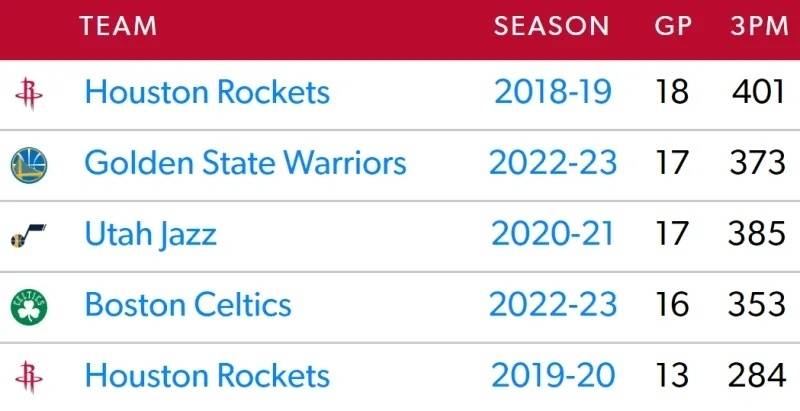This screenshot has width=800, height=411.
Task: Click the Rockets logo in the 2019-20 row
Action: click(29, 377)
